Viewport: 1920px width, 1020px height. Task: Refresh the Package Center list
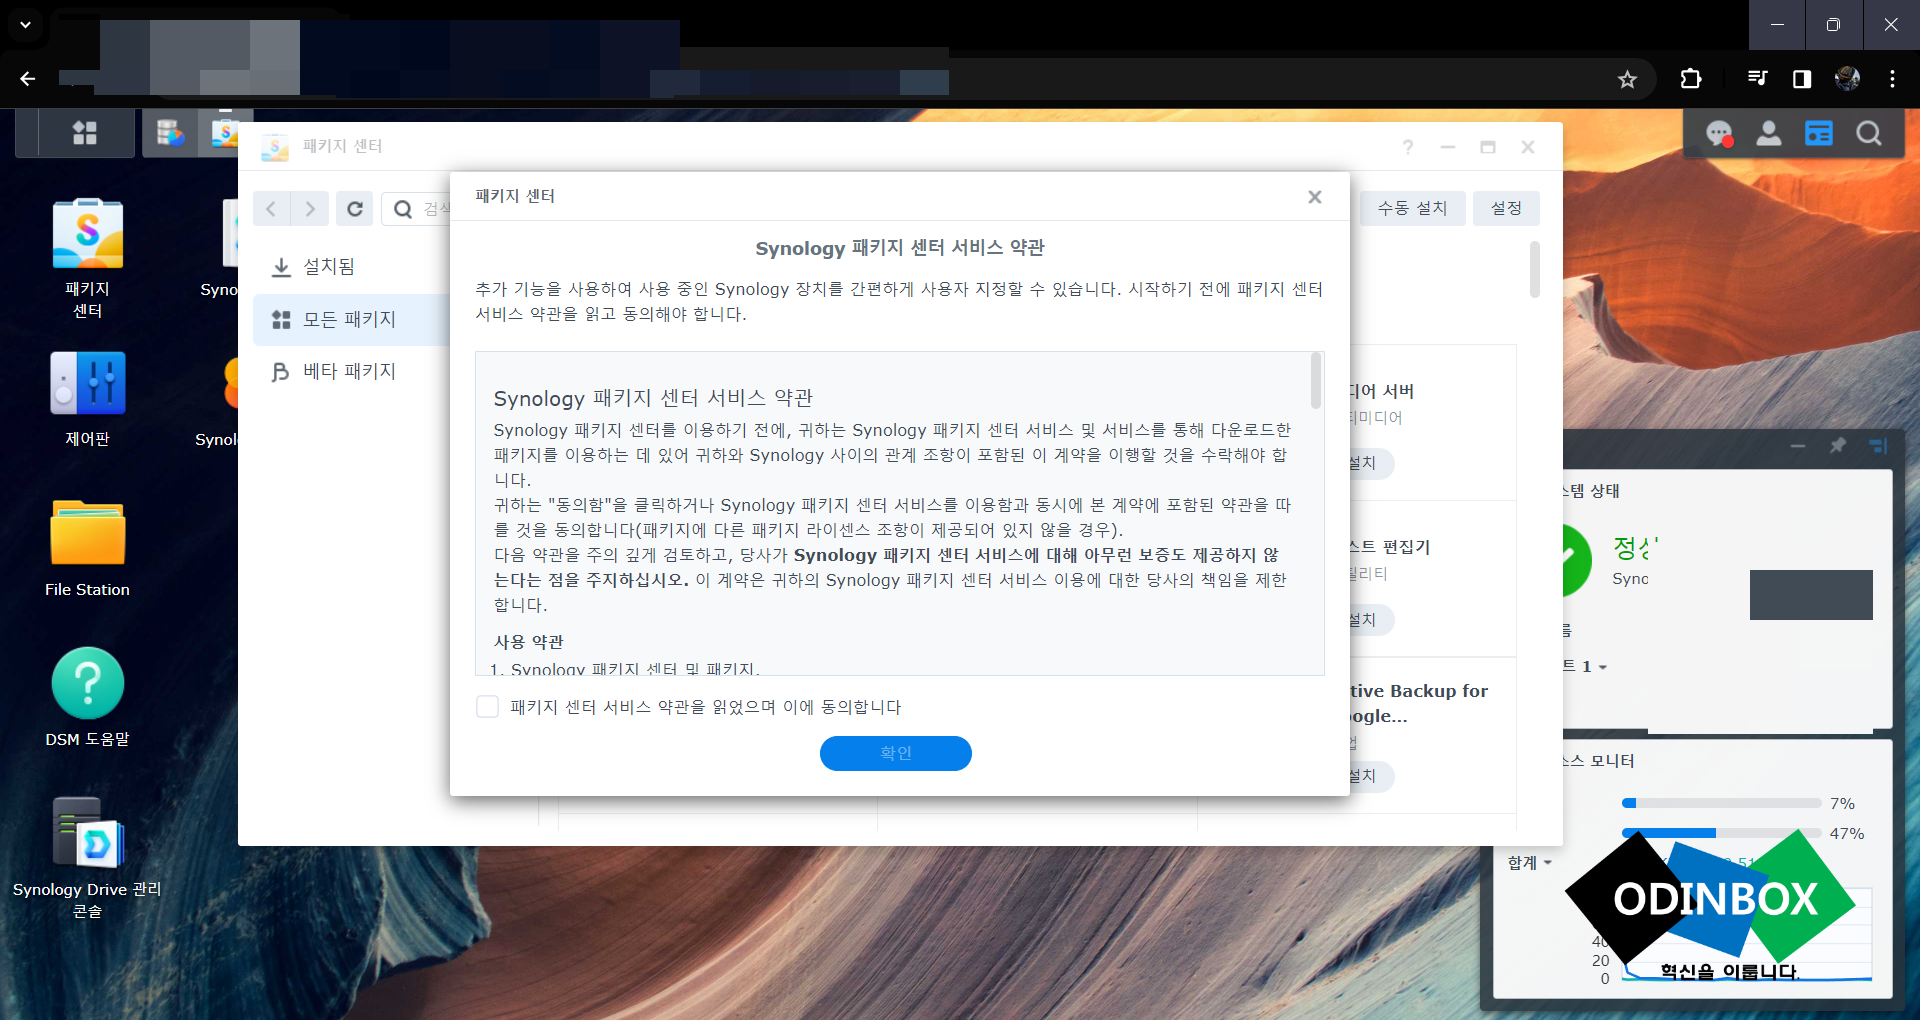pyautogui.click(x=354, y=208)
